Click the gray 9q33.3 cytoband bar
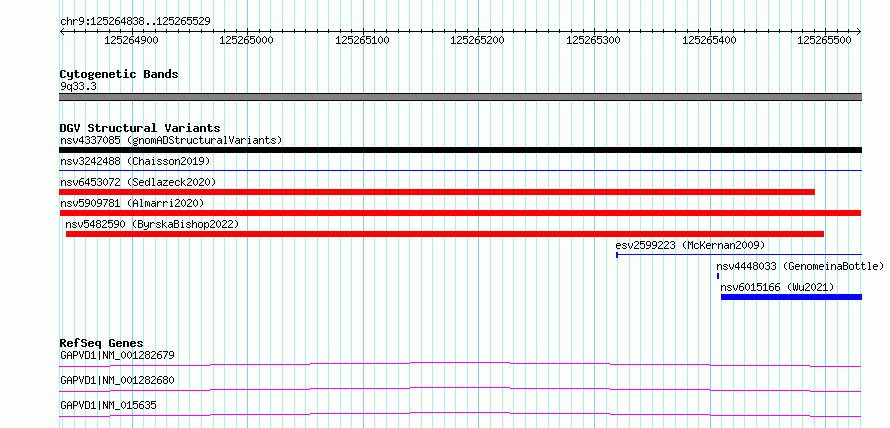Screen dimensions: 890x428 (x=460, y=97)
